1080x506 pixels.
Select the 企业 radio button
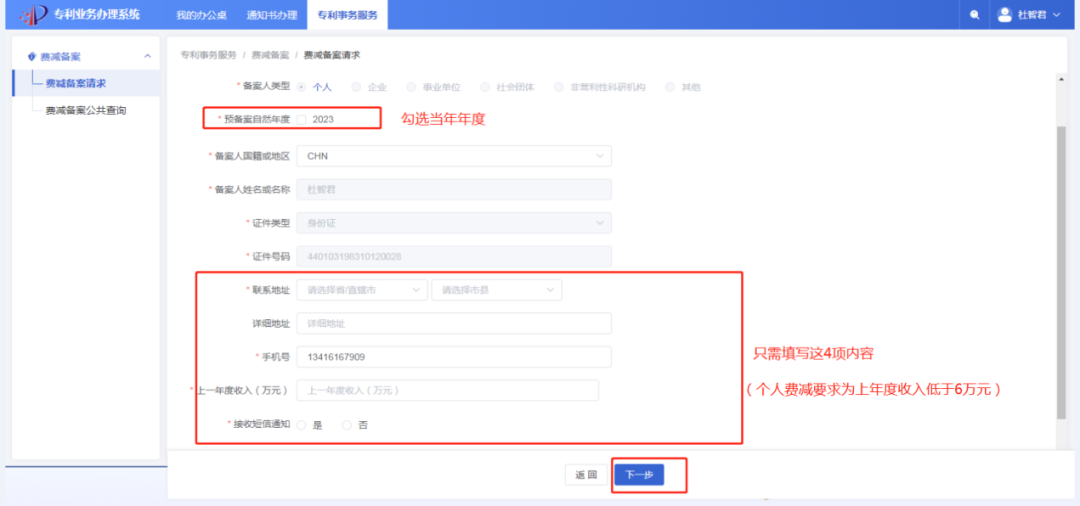tap(356, 87)
